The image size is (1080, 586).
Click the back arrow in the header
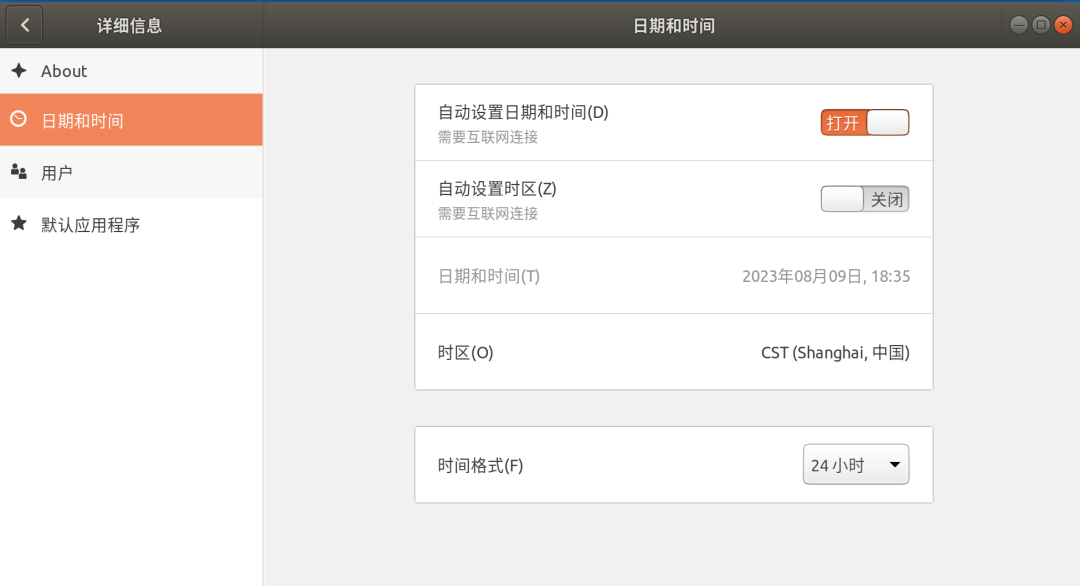25,25
